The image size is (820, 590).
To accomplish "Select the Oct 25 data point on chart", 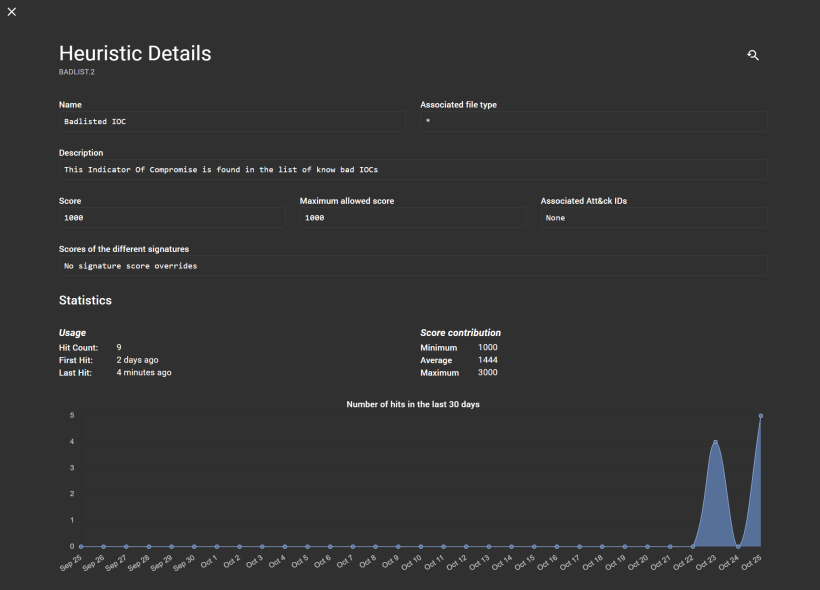I will pos(761,416).
